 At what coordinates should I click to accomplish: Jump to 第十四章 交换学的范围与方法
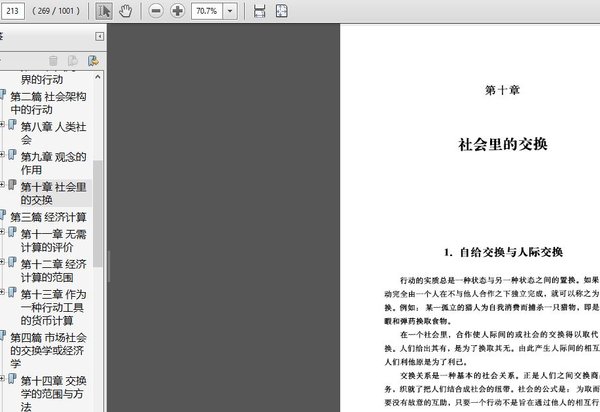click(x=54, y=393)
